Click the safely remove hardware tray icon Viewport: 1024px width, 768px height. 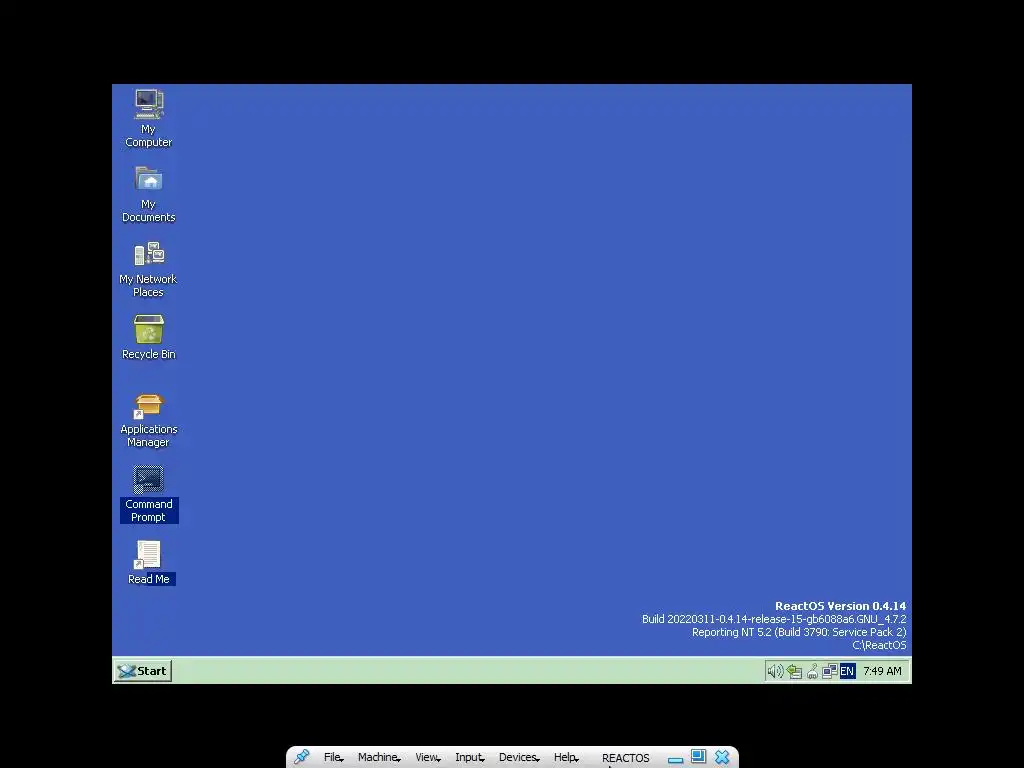(x=812, y=671)
